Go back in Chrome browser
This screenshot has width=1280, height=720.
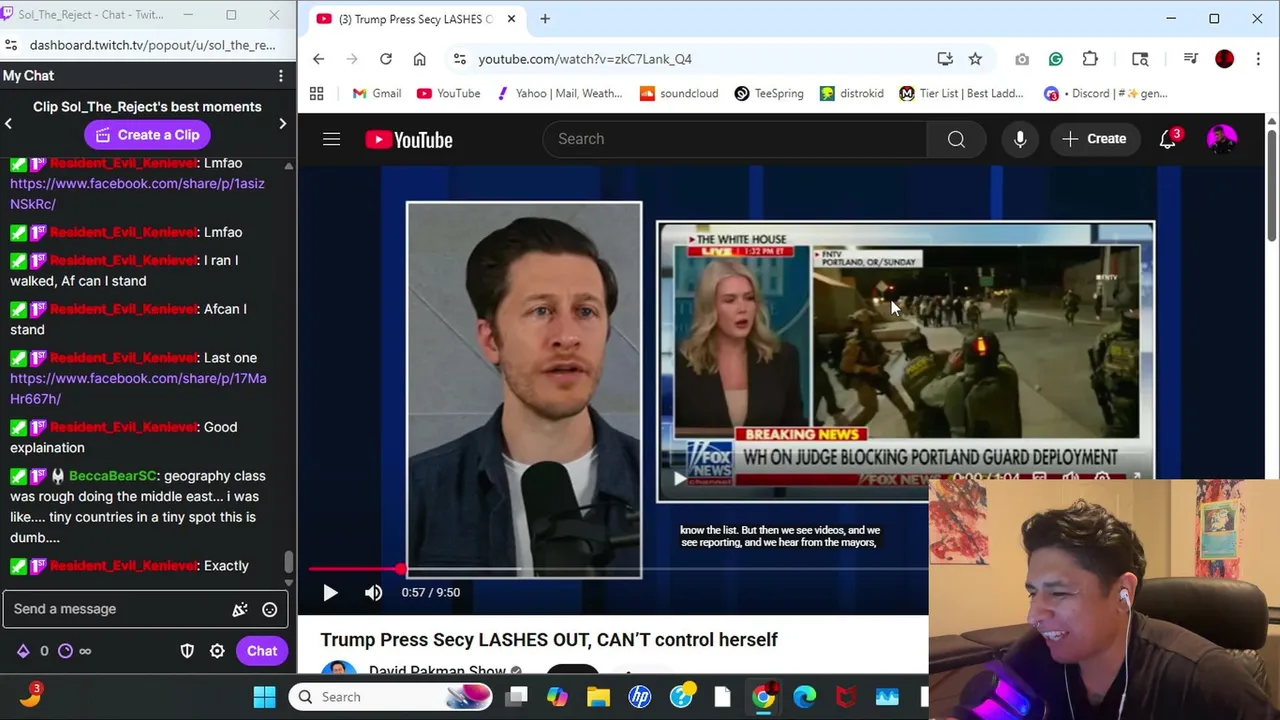(318, 59)
